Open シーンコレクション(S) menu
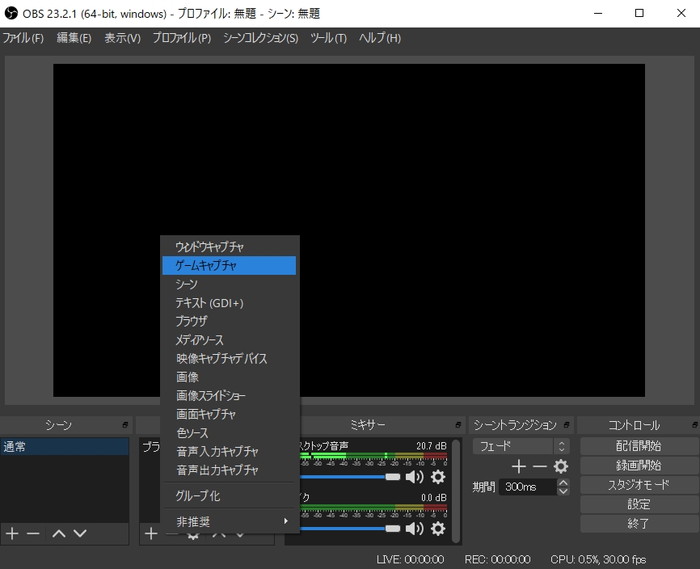The image size is (700, 569). click(261, 38)
